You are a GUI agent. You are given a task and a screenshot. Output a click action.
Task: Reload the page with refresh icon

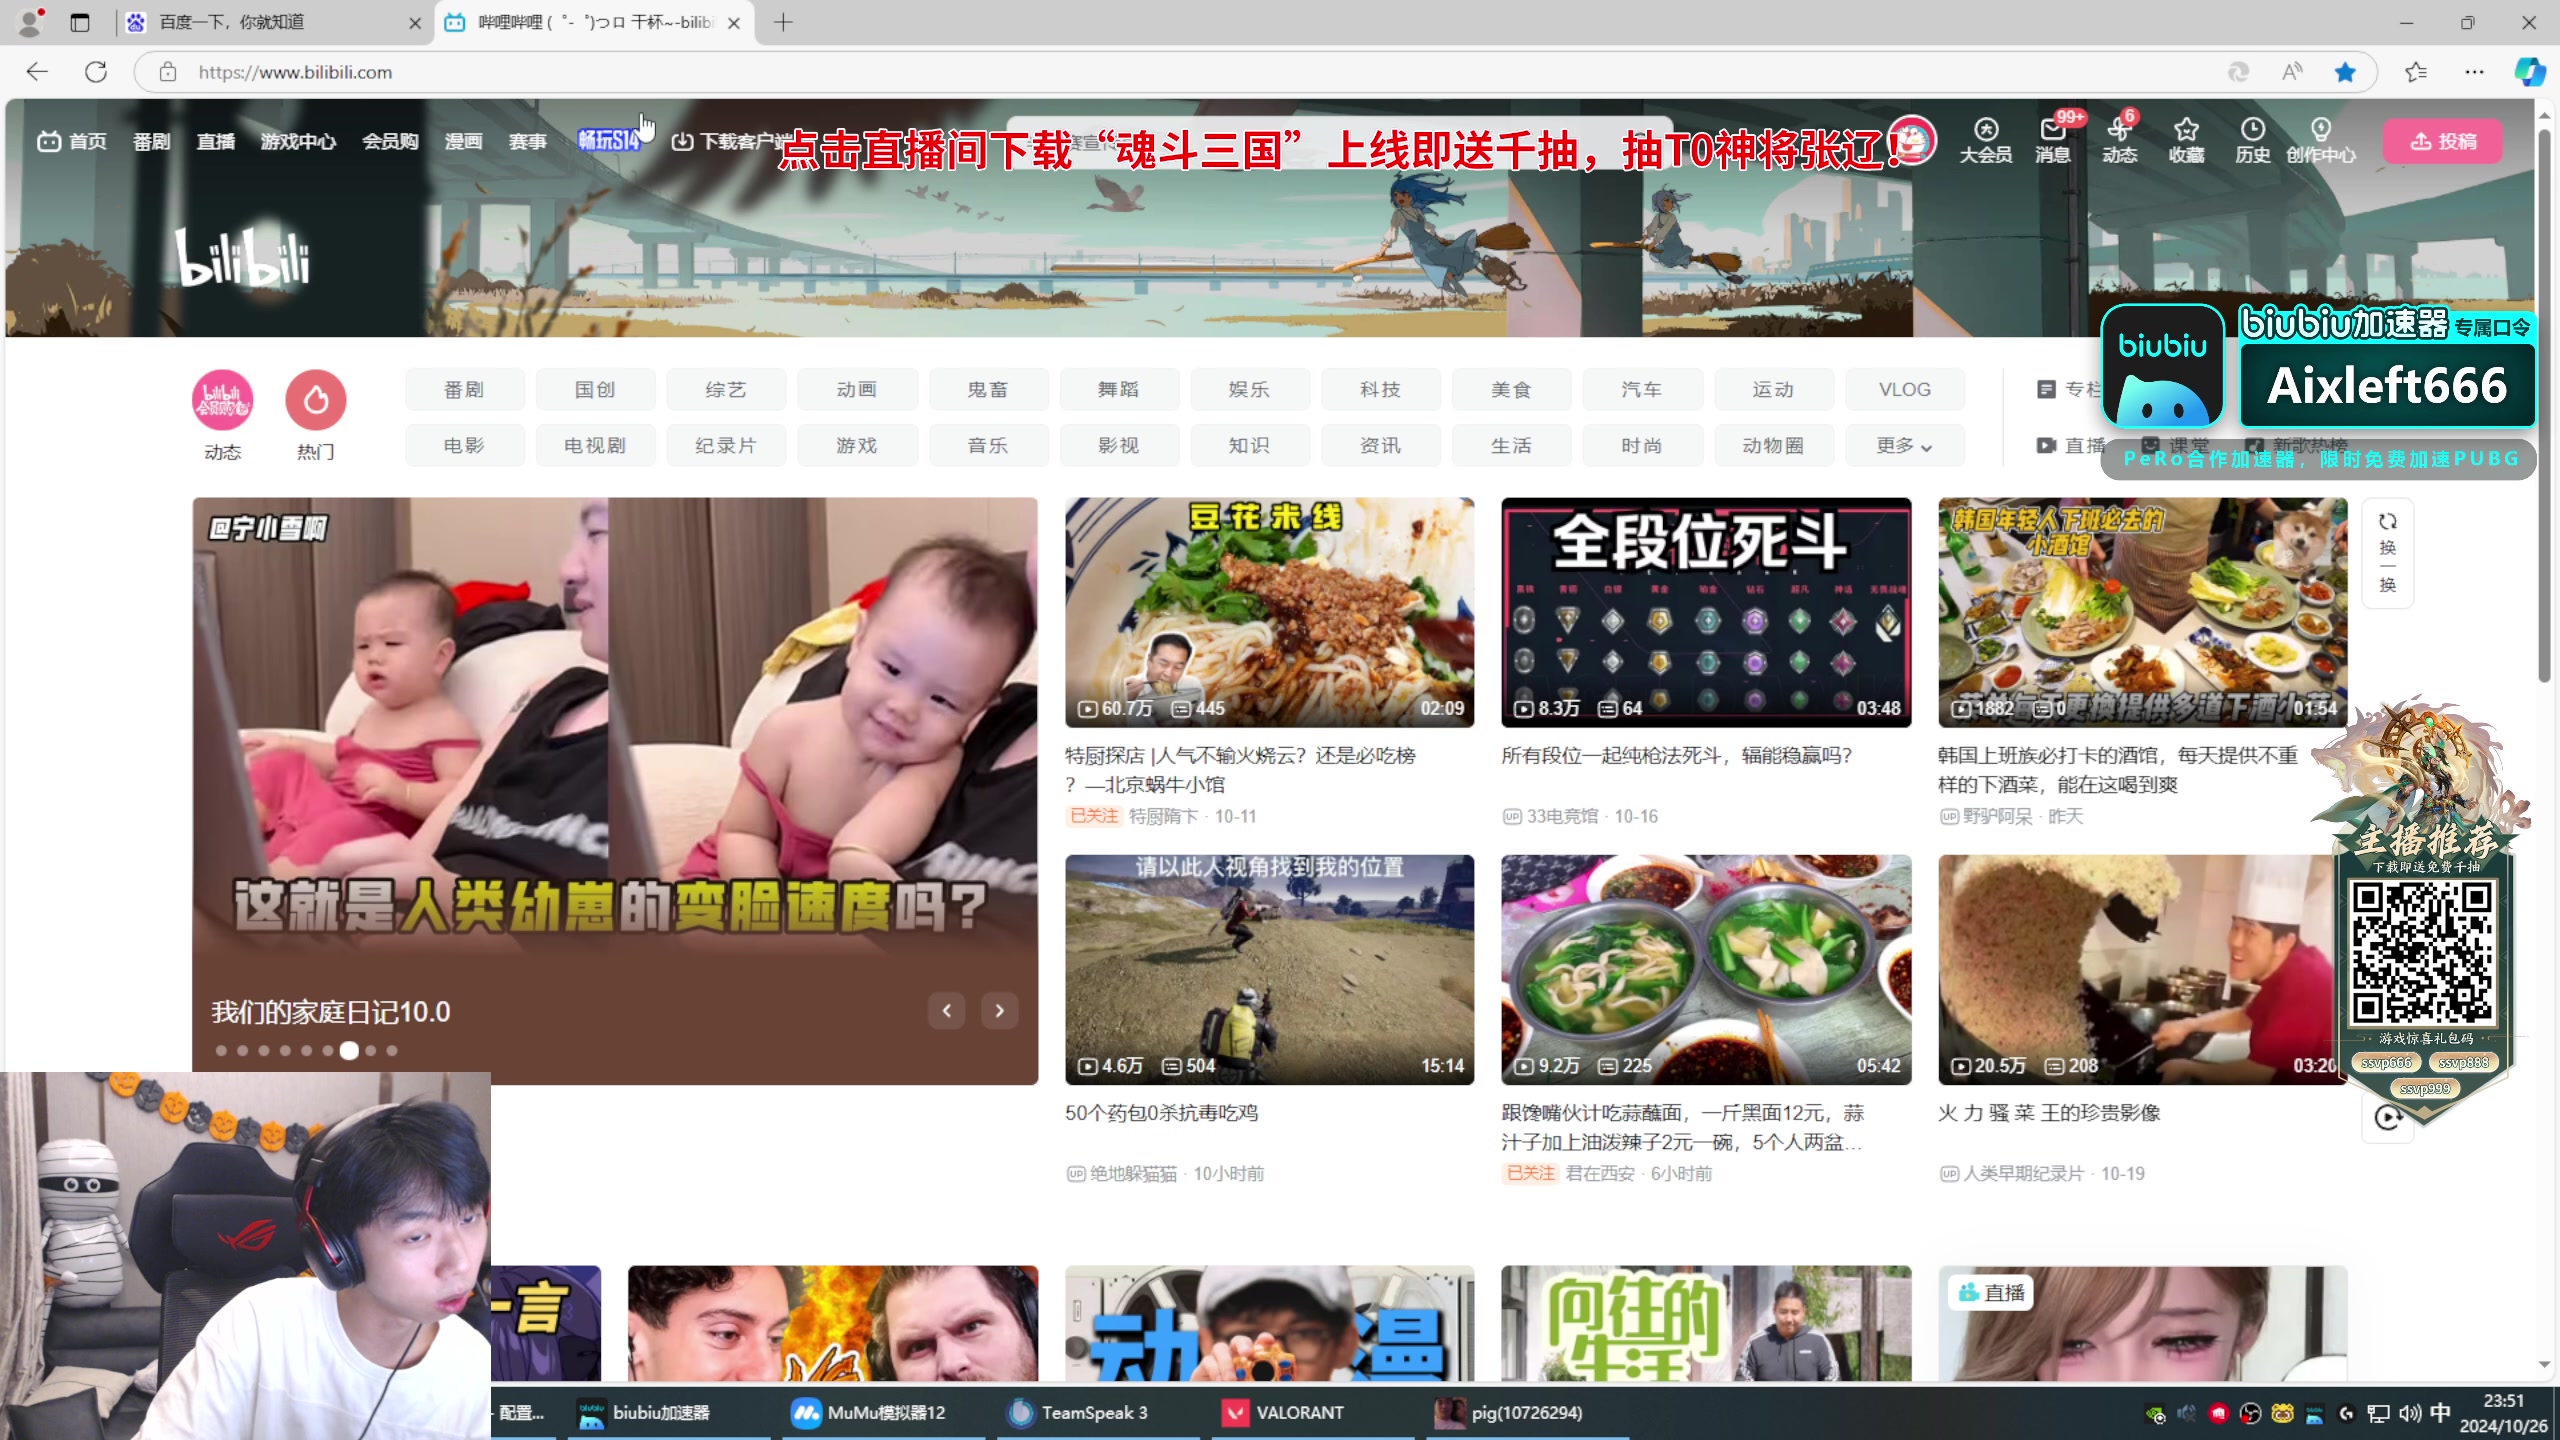tap(96, 72)
